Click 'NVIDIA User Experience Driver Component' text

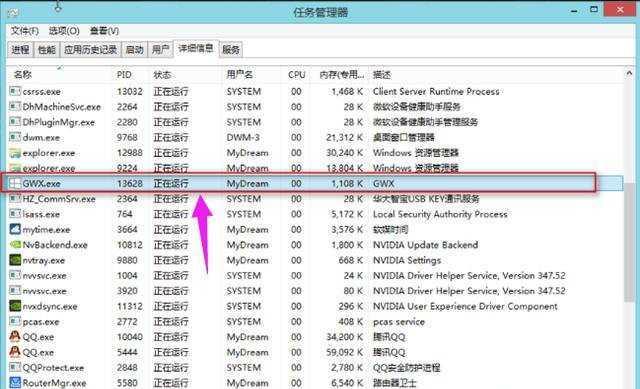pyautogui.click(x=465, y=307)
